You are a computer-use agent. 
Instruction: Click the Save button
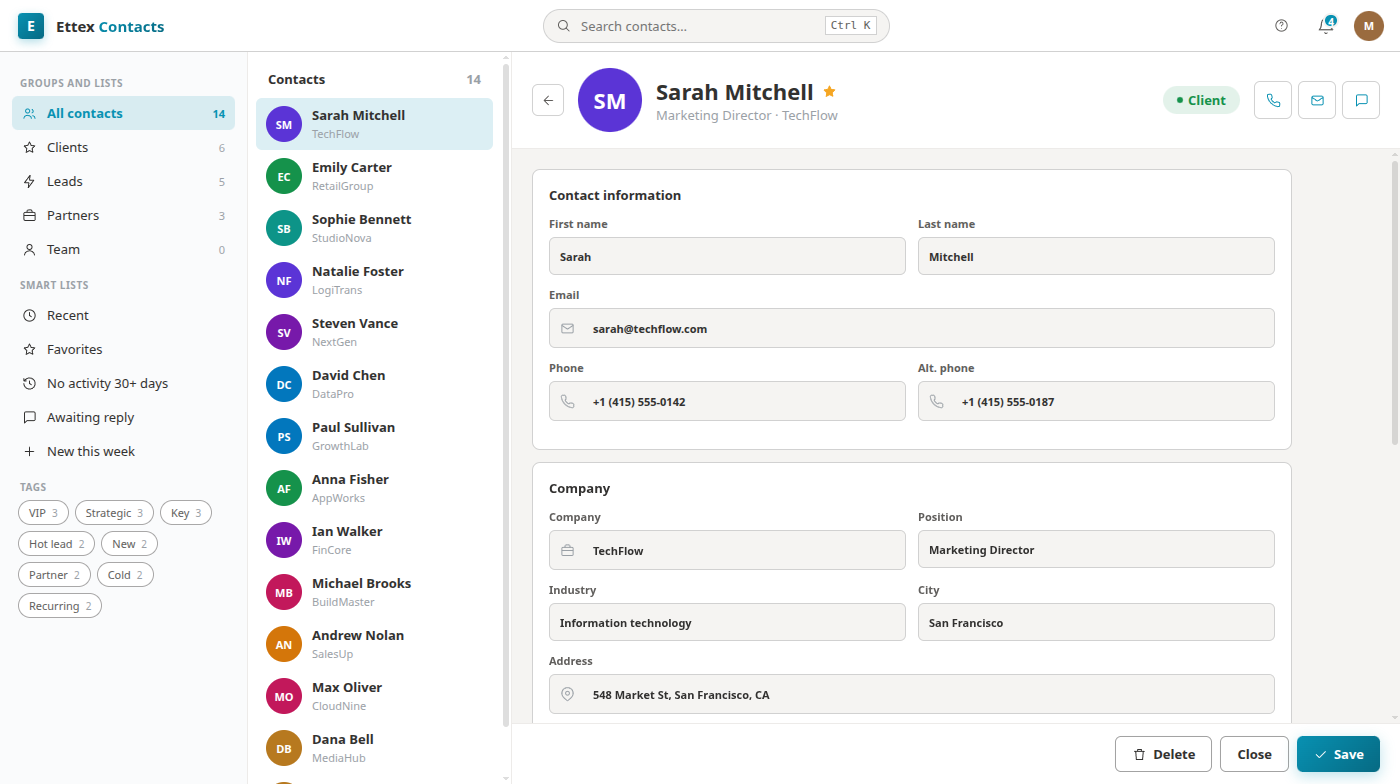point(1338,754)
